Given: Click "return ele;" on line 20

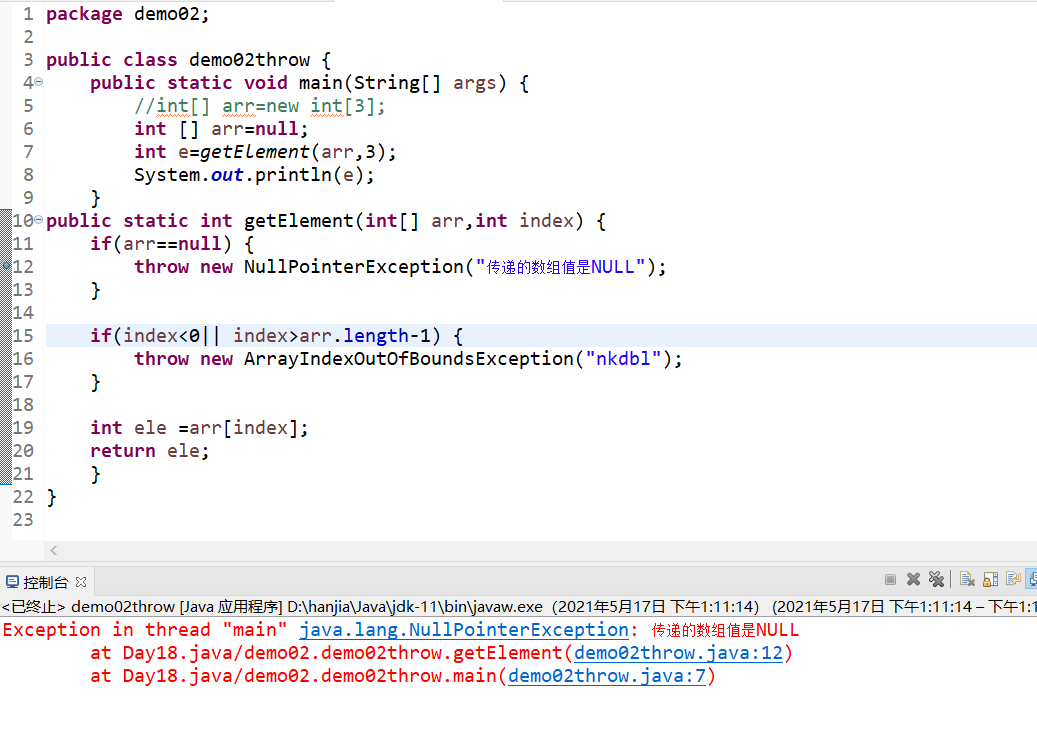Looking at the screenshot, I should [x=149, y=450].
